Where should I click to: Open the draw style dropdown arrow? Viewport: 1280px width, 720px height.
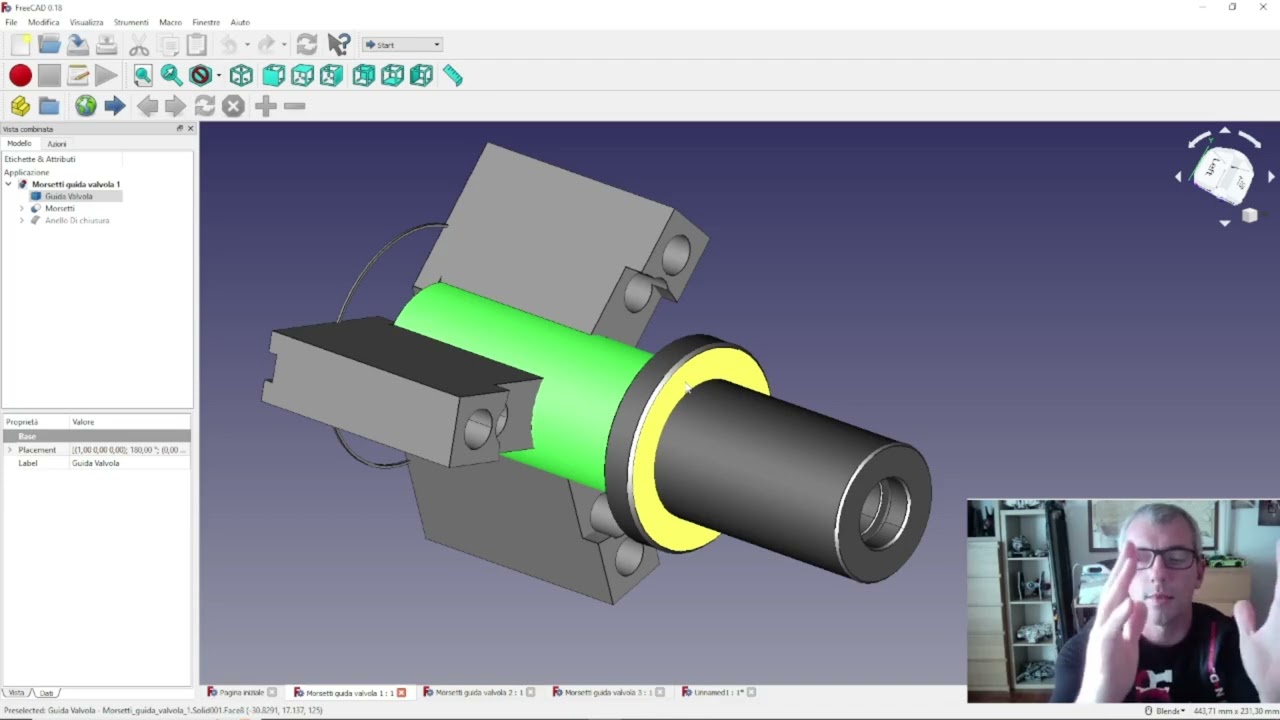tap(218, 76)
